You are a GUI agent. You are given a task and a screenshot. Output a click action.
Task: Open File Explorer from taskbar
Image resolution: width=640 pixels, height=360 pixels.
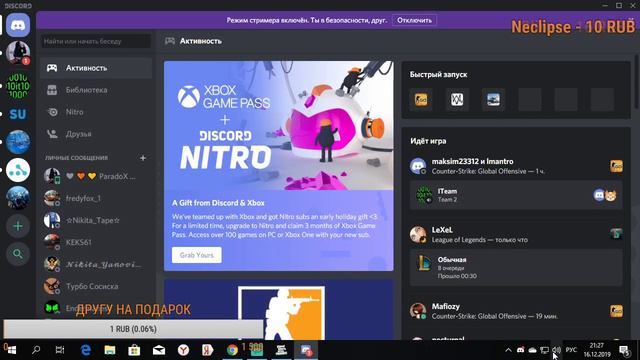(x=110, y=350)
